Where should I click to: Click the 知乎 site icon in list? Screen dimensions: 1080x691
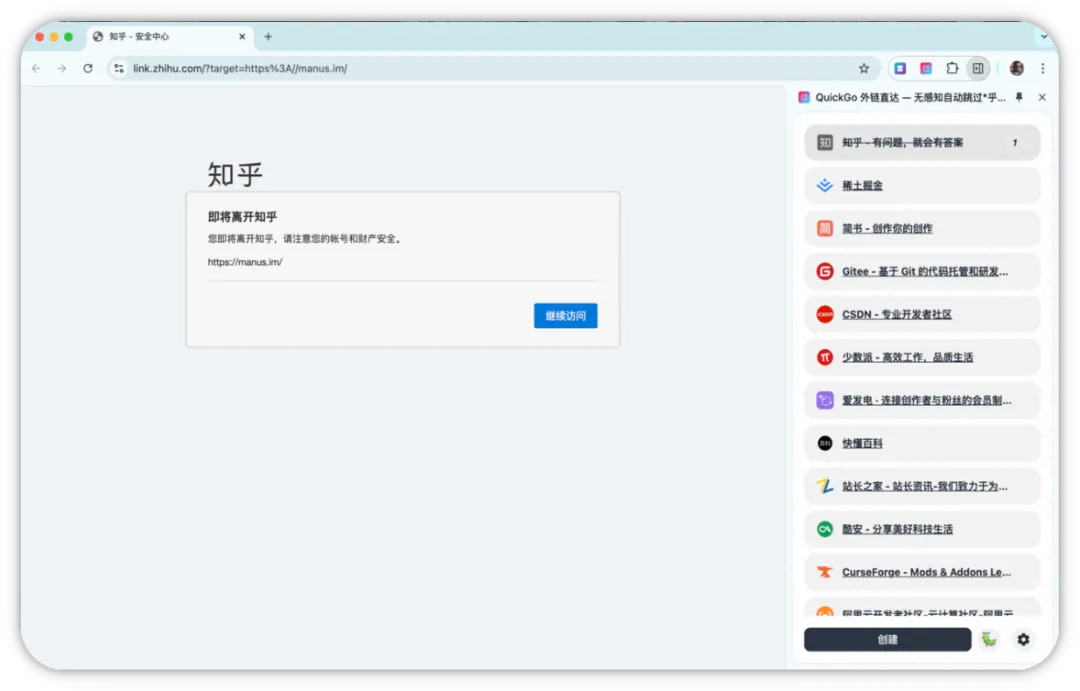[x=824, y=143]
